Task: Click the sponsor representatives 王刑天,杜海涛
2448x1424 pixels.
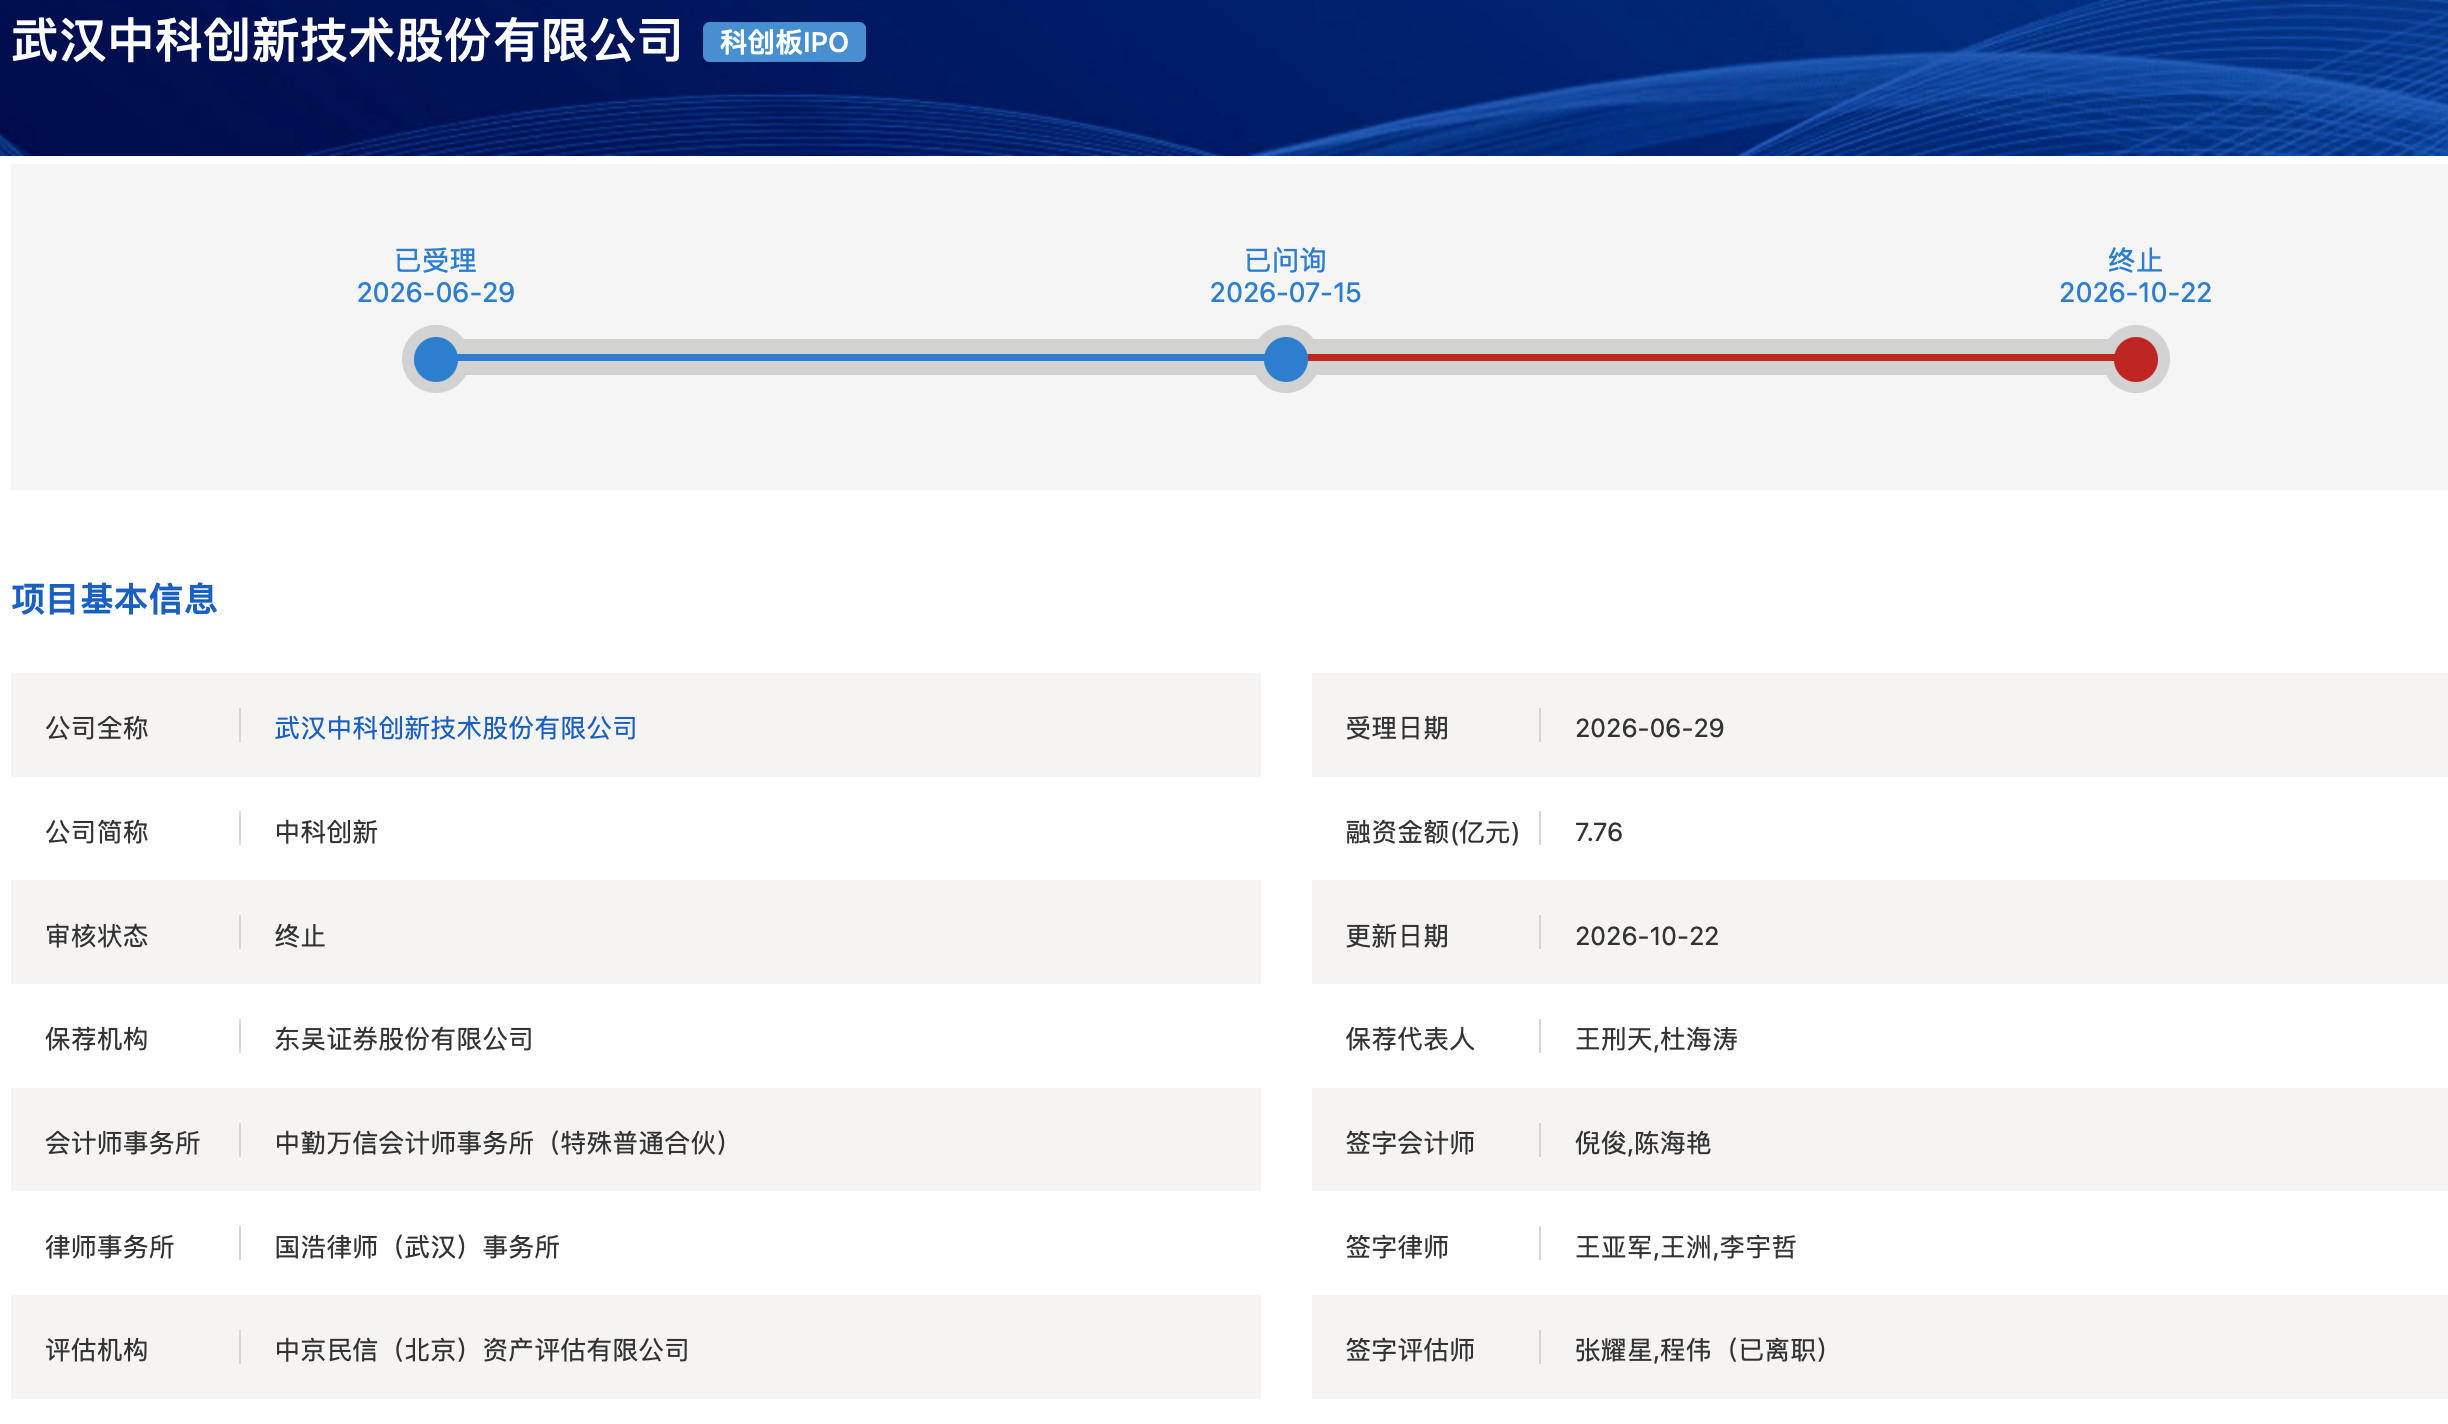Action: coord(1656,1039)
